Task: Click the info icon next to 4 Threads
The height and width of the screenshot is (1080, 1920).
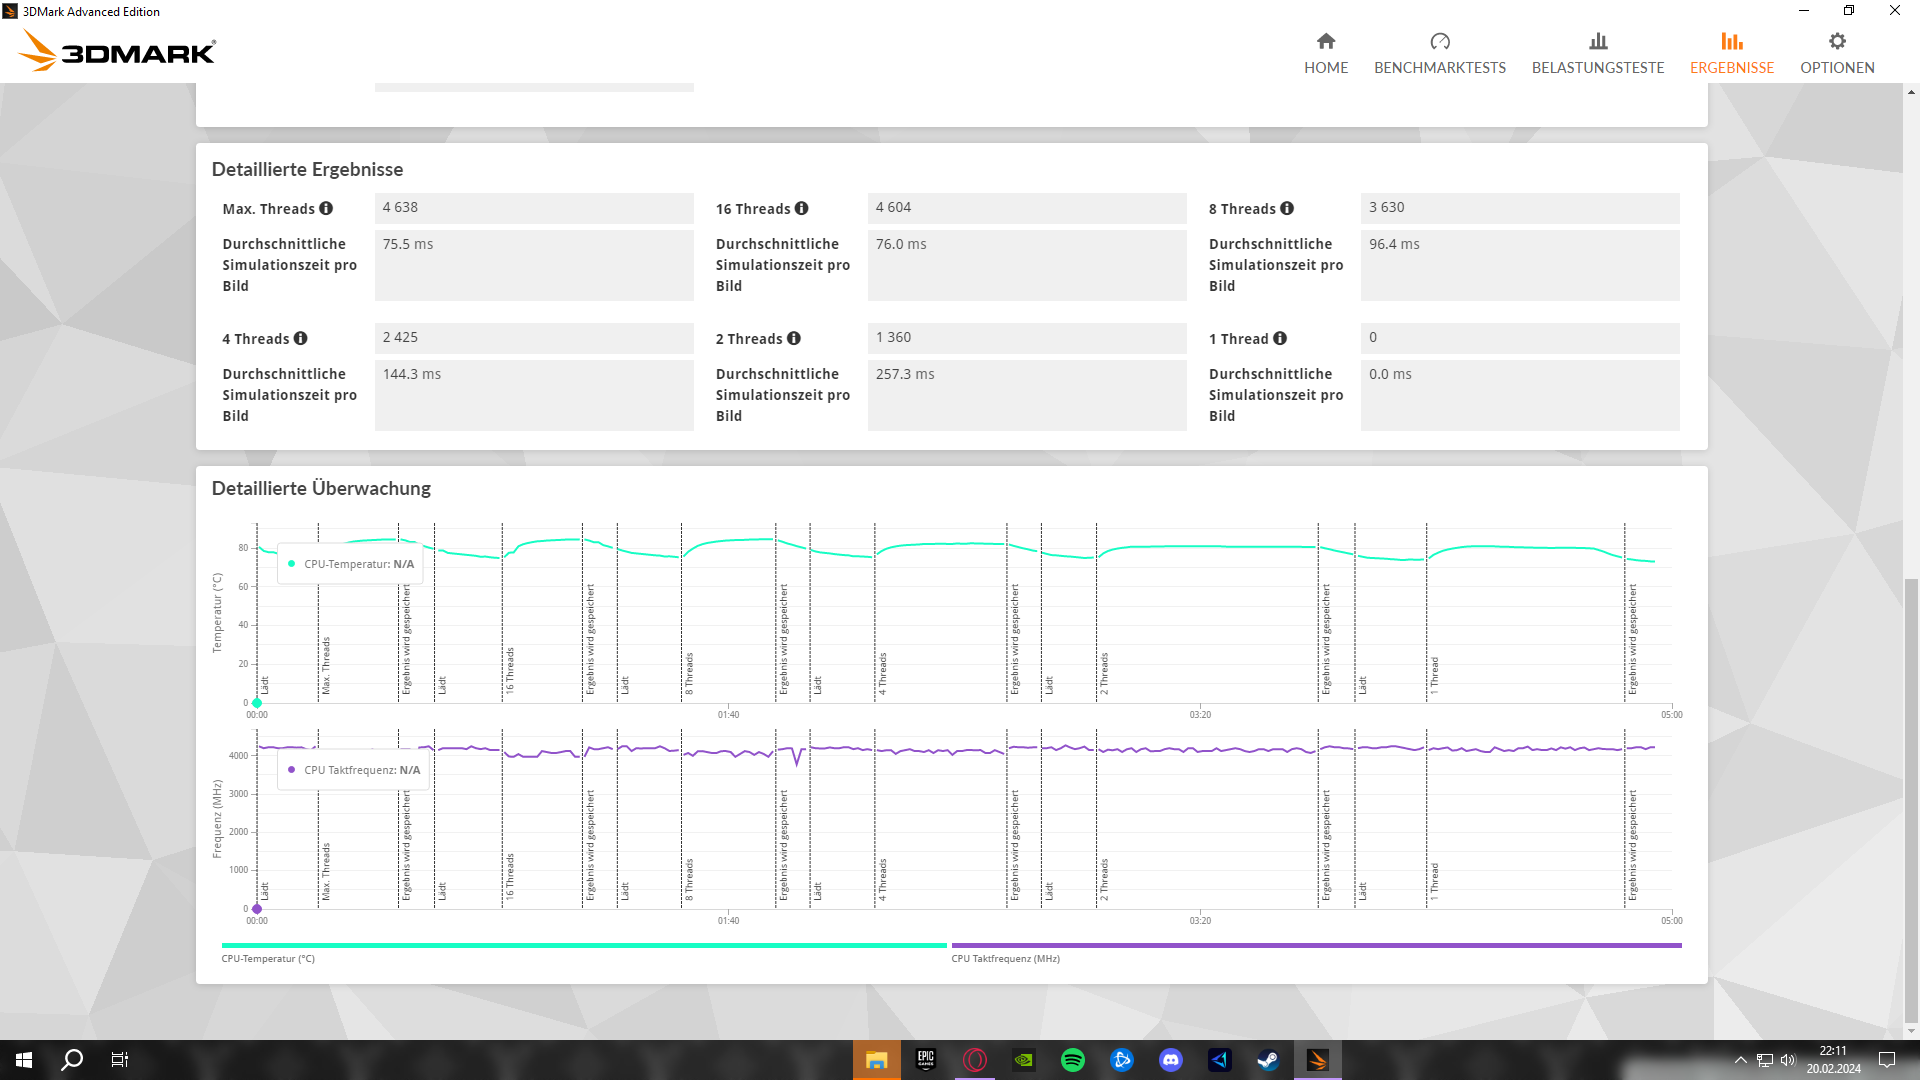Action: pos(300,338)
